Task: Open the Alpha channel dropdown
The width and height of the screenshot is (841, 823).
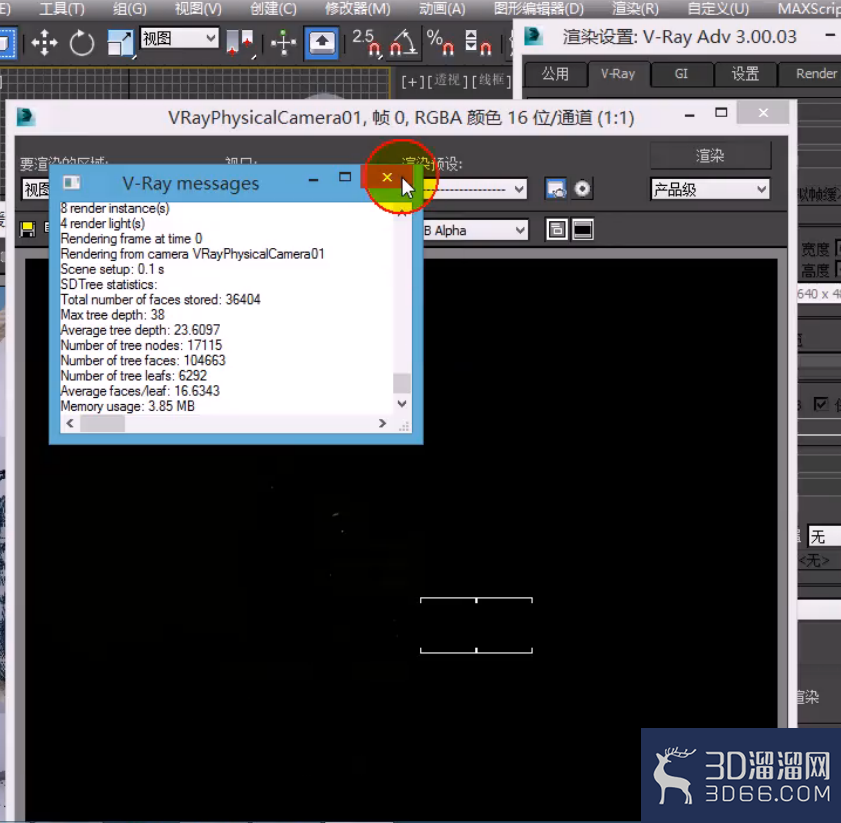Action: click(475, 231)
